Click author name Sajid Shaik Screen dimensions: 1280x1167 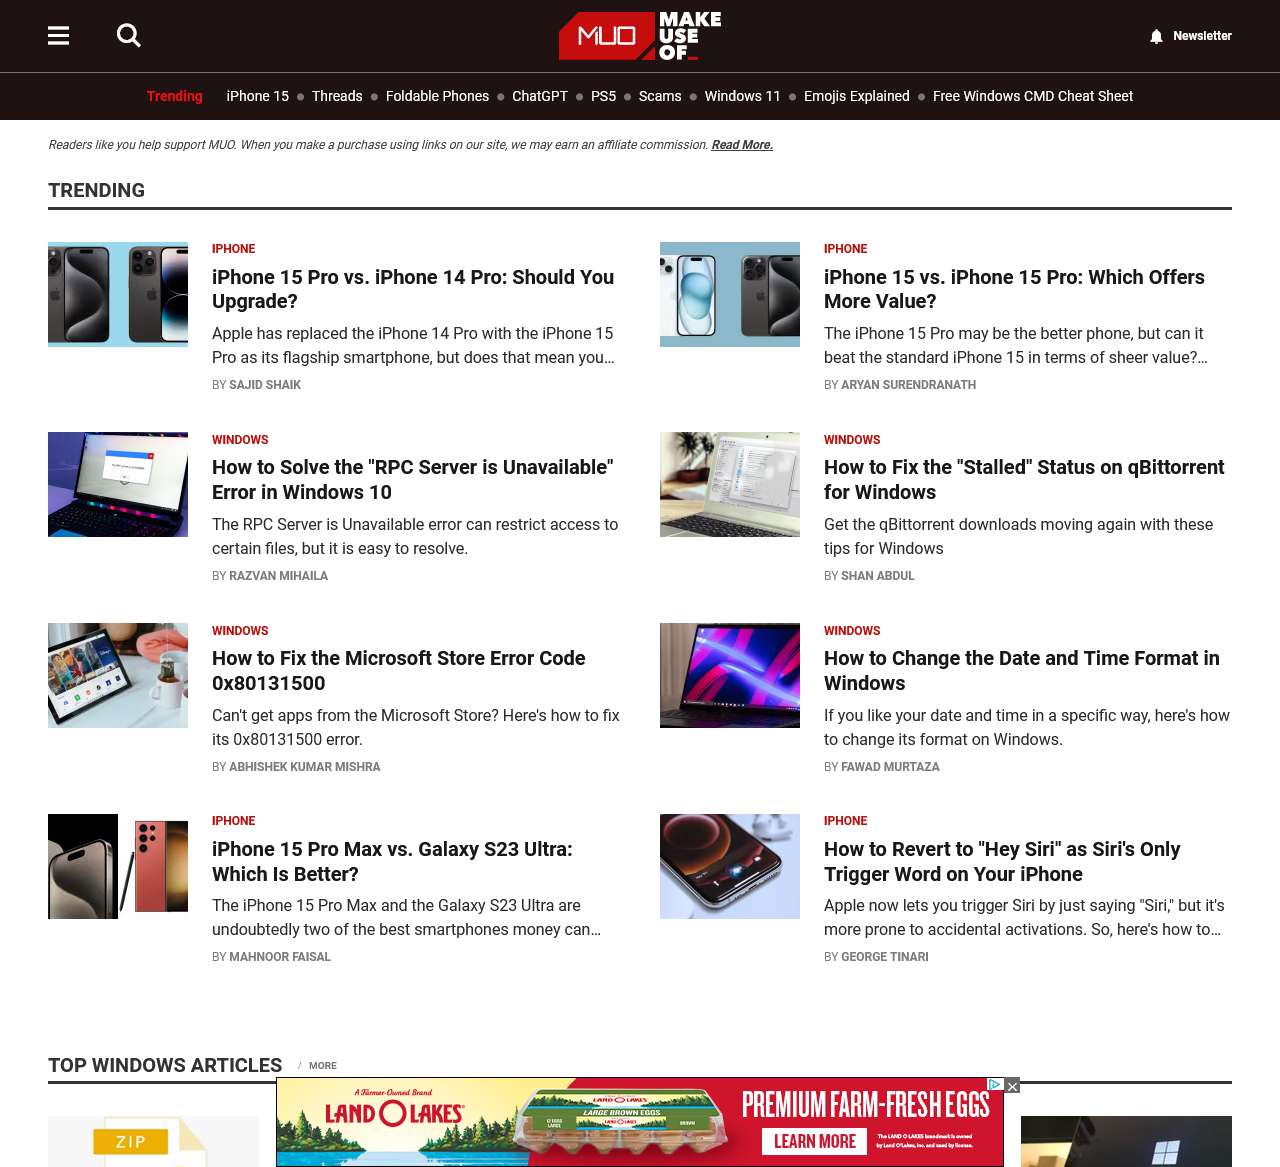coord(264,385)
